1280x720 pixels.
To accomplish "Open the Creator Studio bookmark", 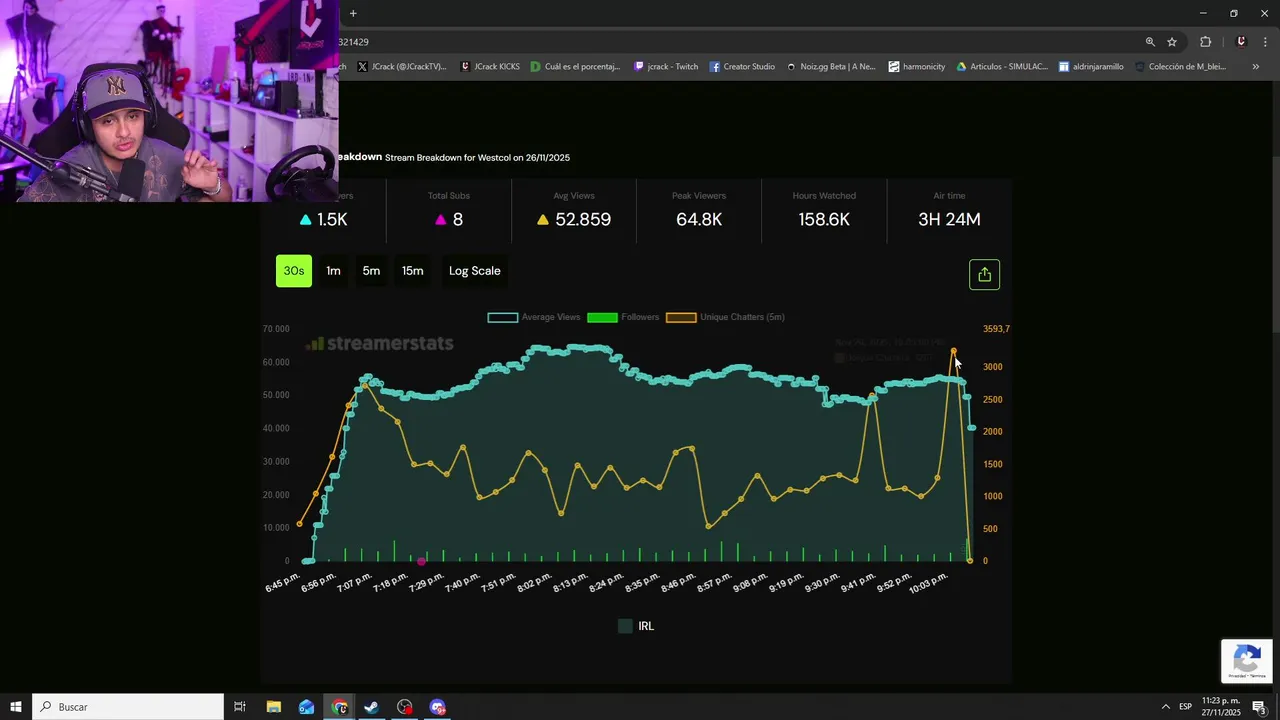I will pos(742,67).
